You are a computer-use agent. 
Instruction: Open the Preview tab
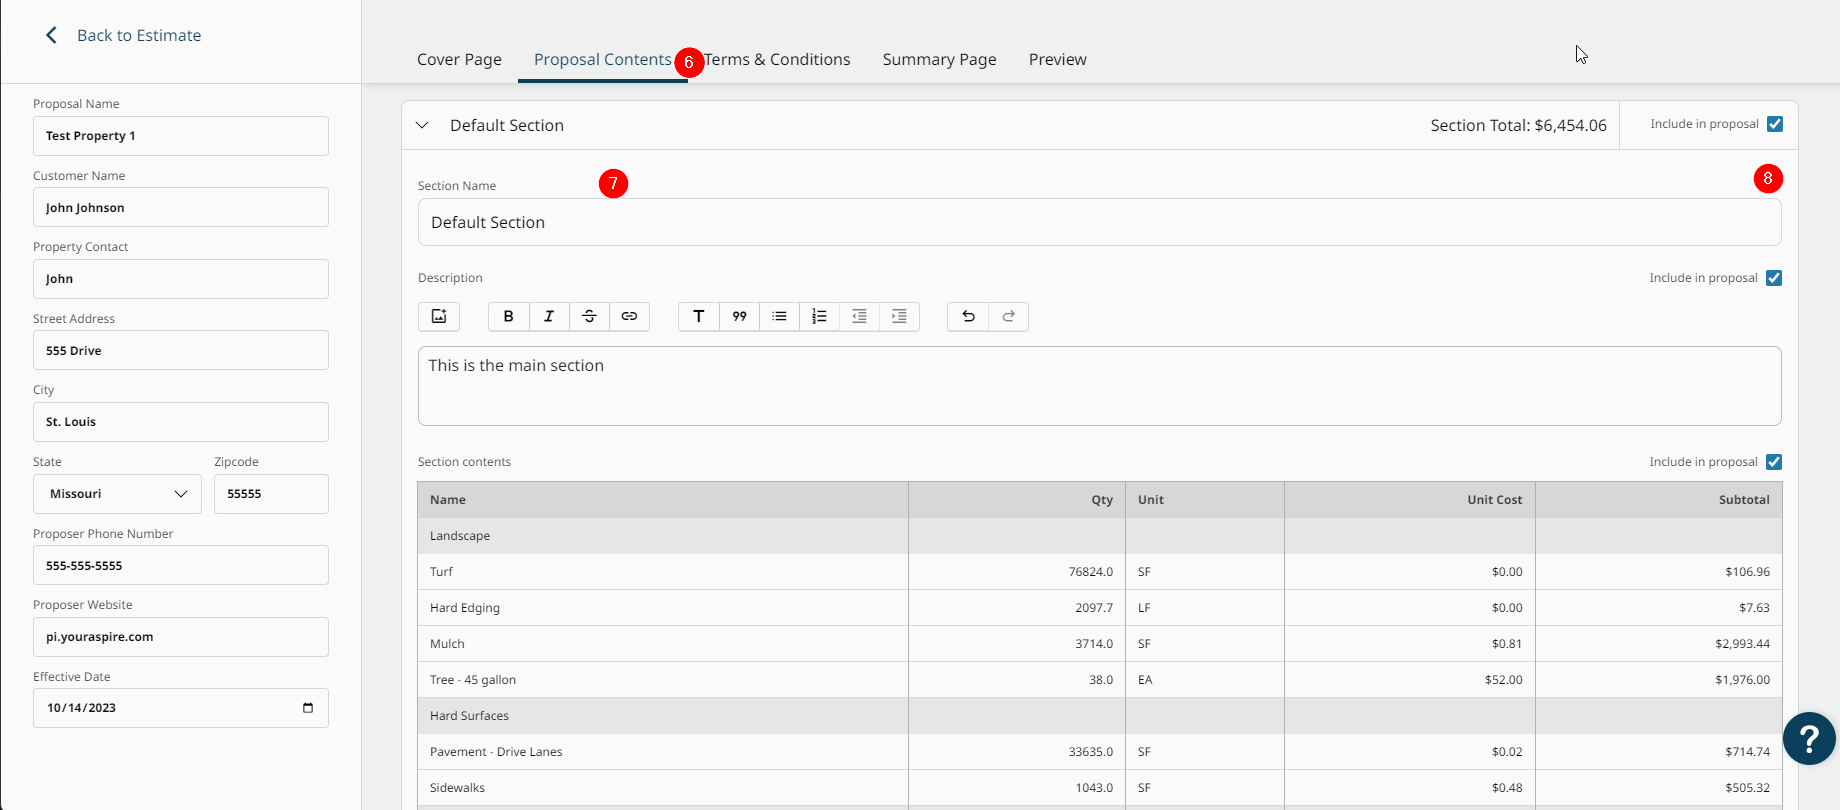[x=1057, y=59]
